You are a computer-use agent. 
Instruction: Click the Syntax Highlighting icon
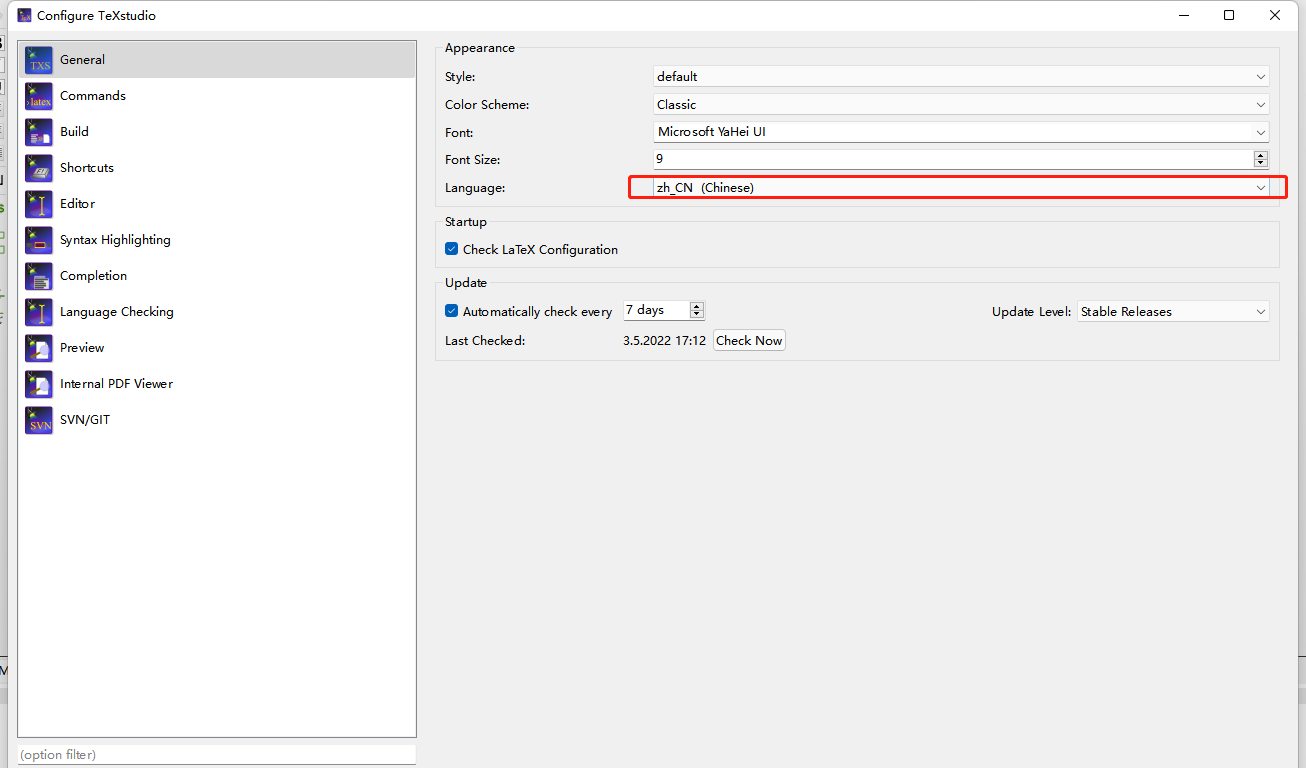click(39, 240)
